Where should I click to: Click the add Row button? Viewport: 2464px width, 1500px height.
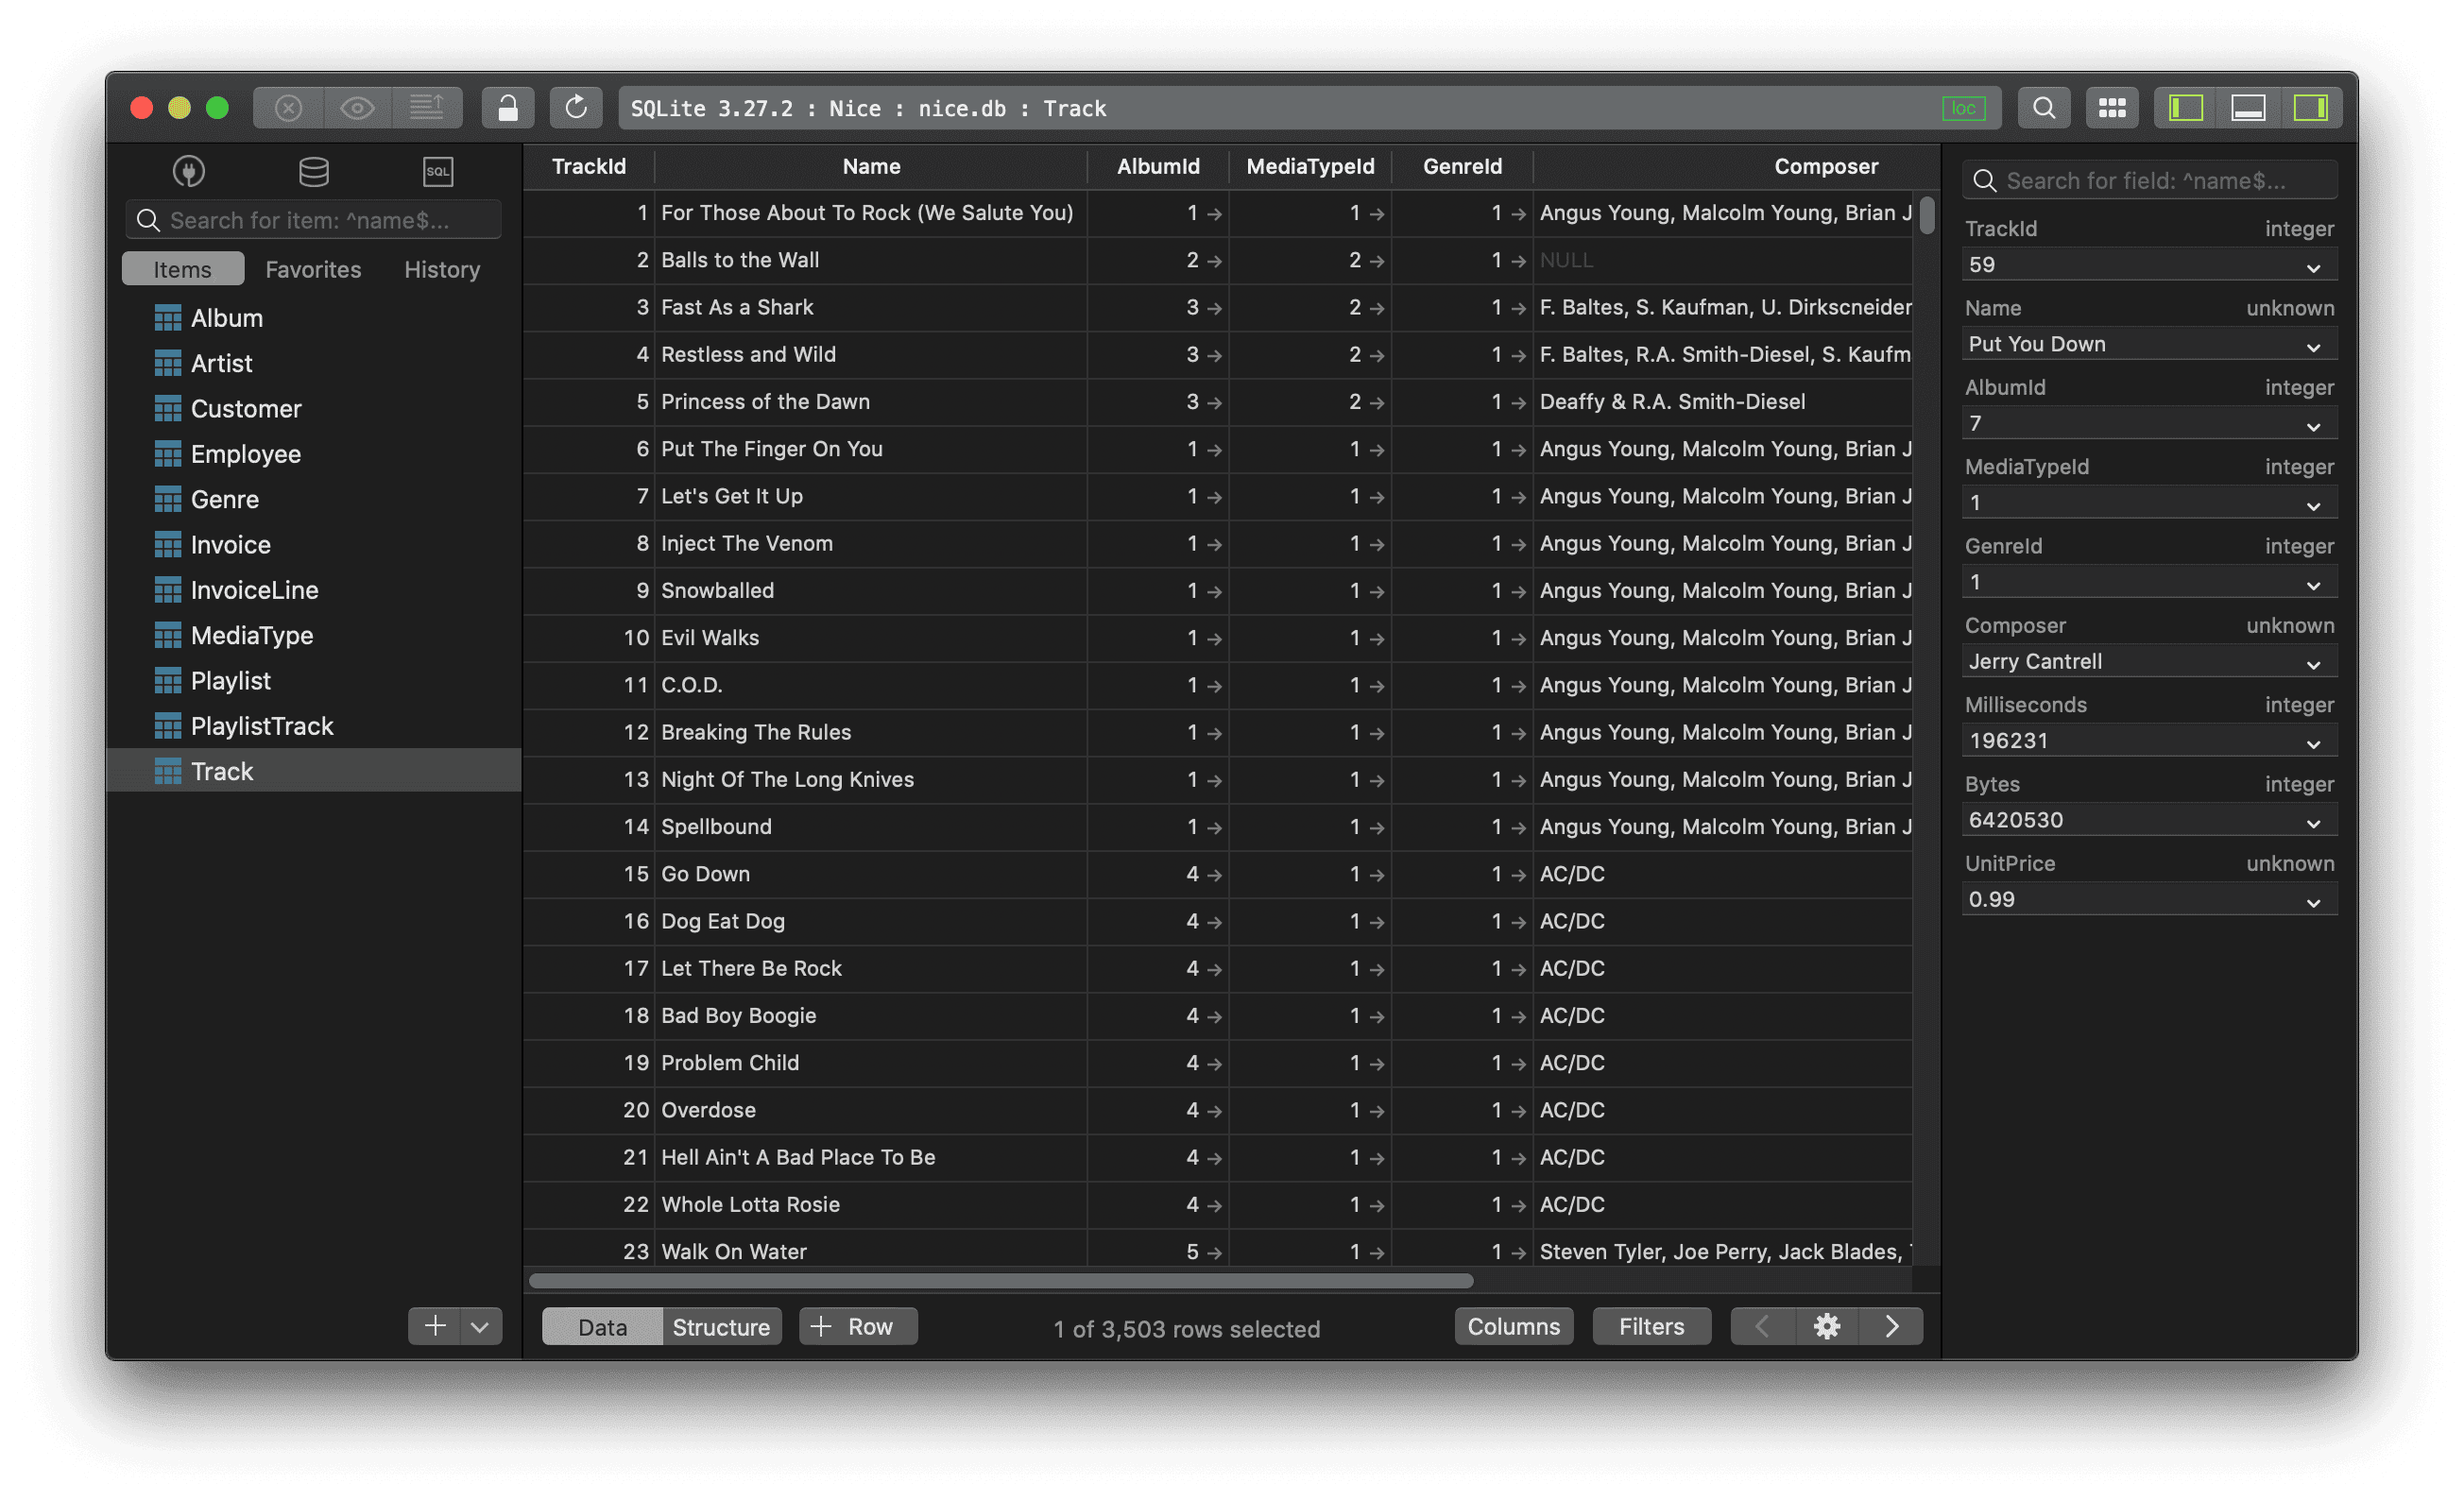coord(858,1326)
